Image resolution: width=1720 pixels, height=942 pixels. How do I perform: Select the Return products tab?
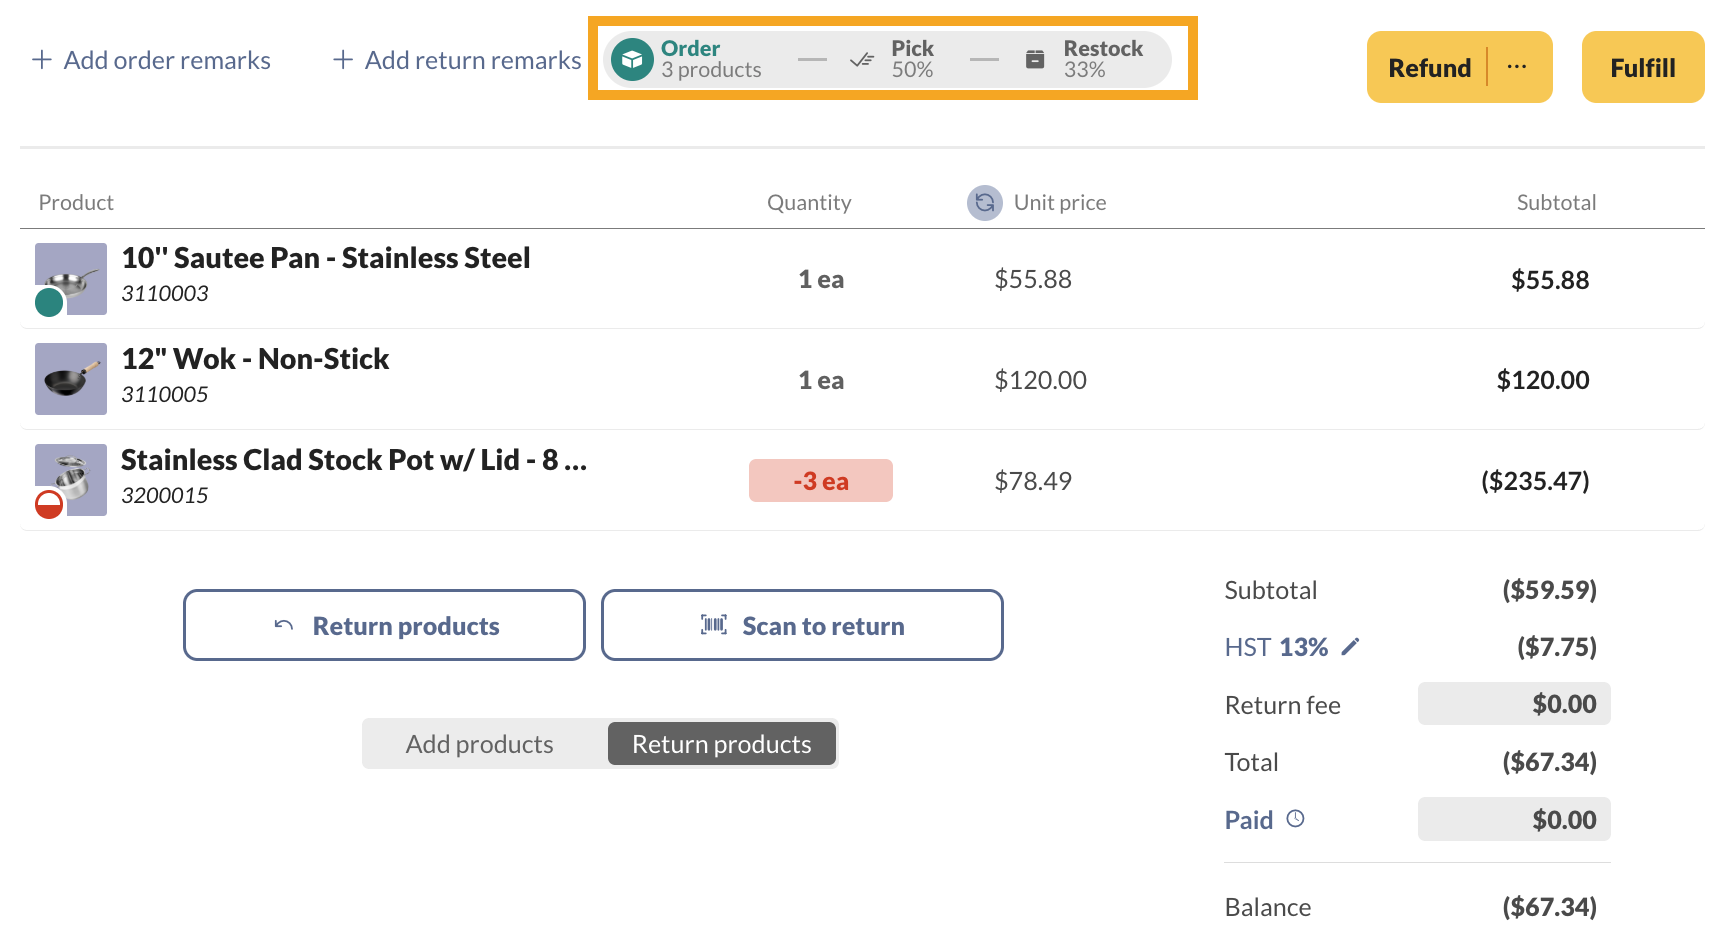(721, 743)
